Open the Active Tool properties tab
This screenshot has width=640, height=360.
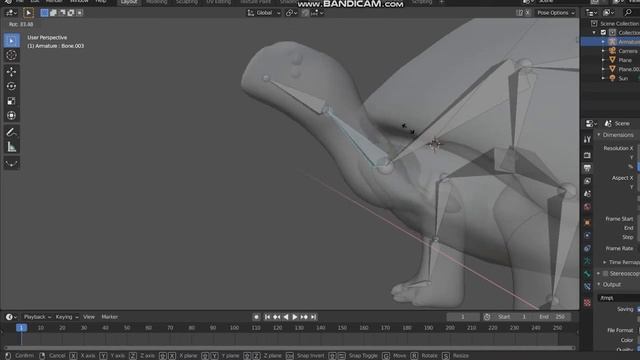point(587,140)
